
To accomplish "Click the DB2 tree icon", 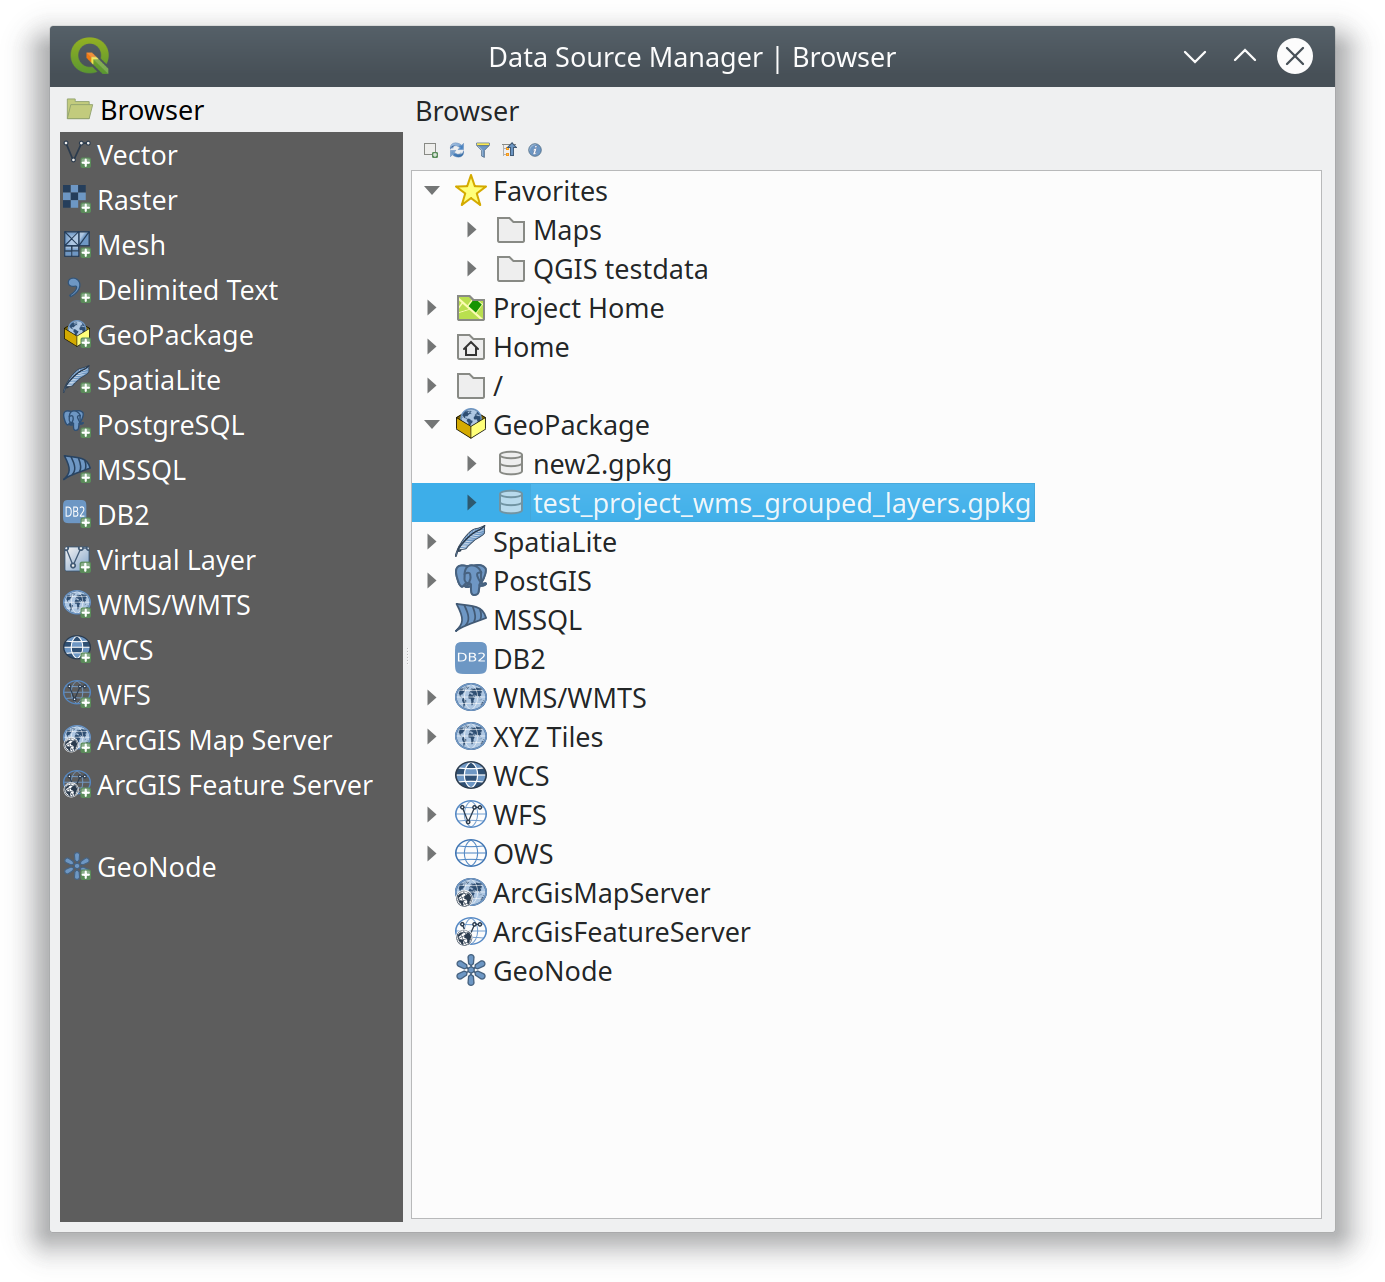I will 471,658.
